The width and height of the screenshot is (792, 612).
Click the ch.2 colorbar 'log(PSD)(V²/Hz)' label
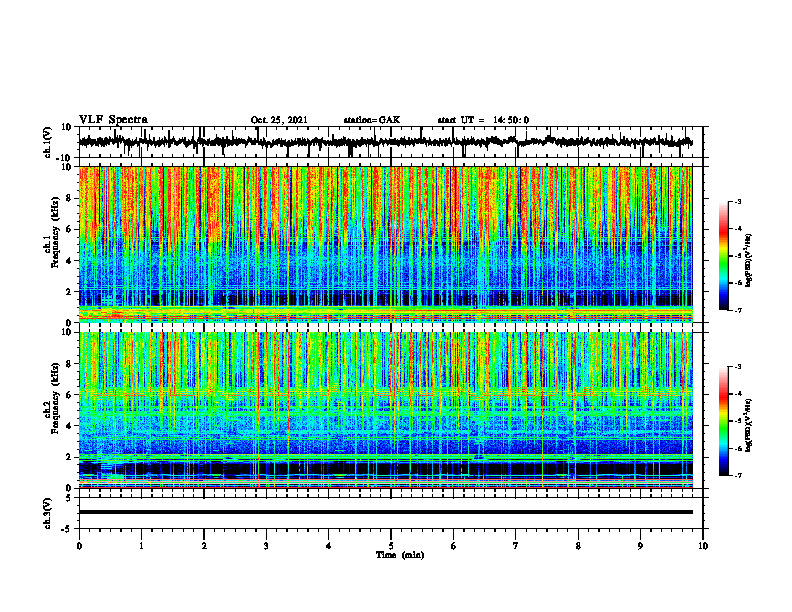(749, 423)
